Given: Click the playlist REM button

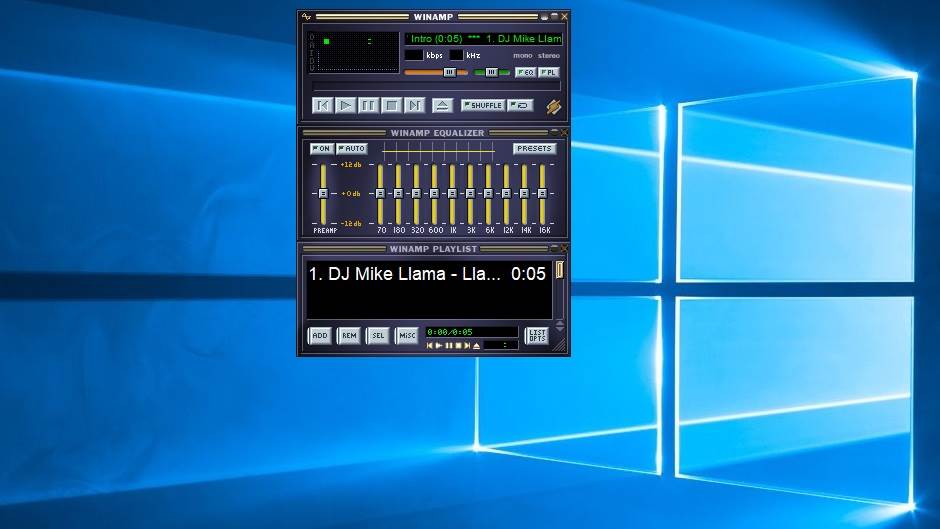Looking at the screenshot, I should pos(348,336).
